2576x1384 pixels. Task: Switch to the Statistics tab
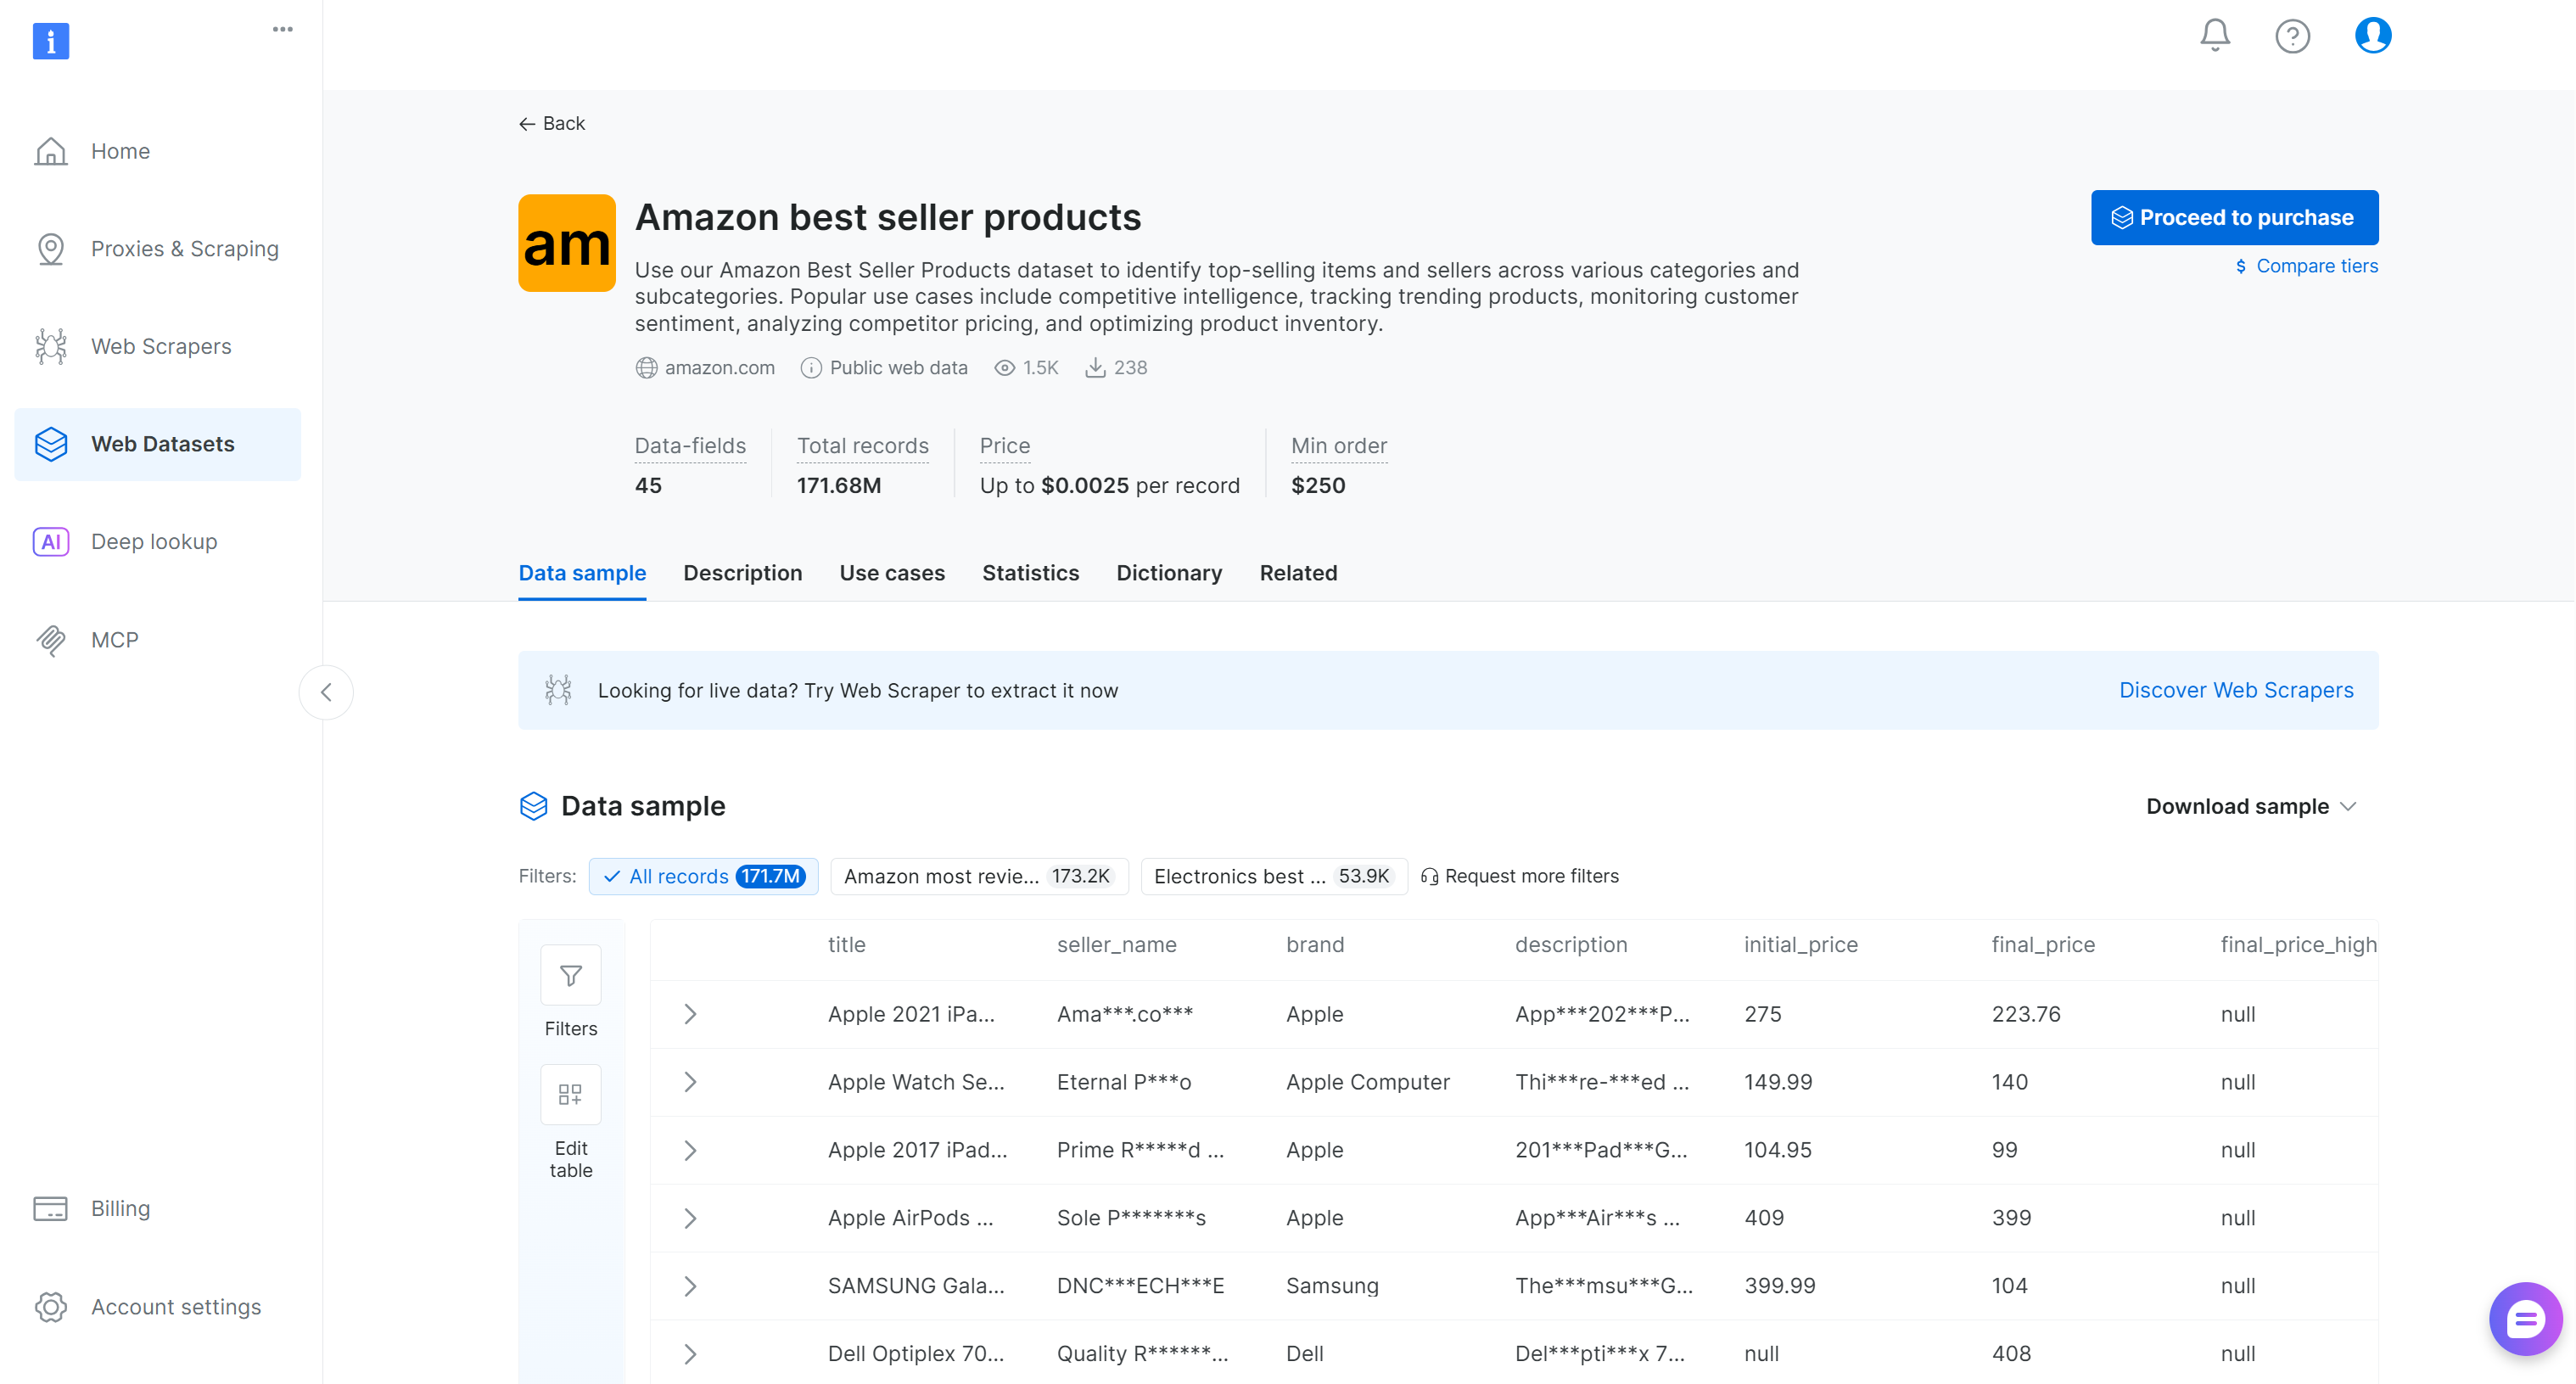tap(1031, 572)
